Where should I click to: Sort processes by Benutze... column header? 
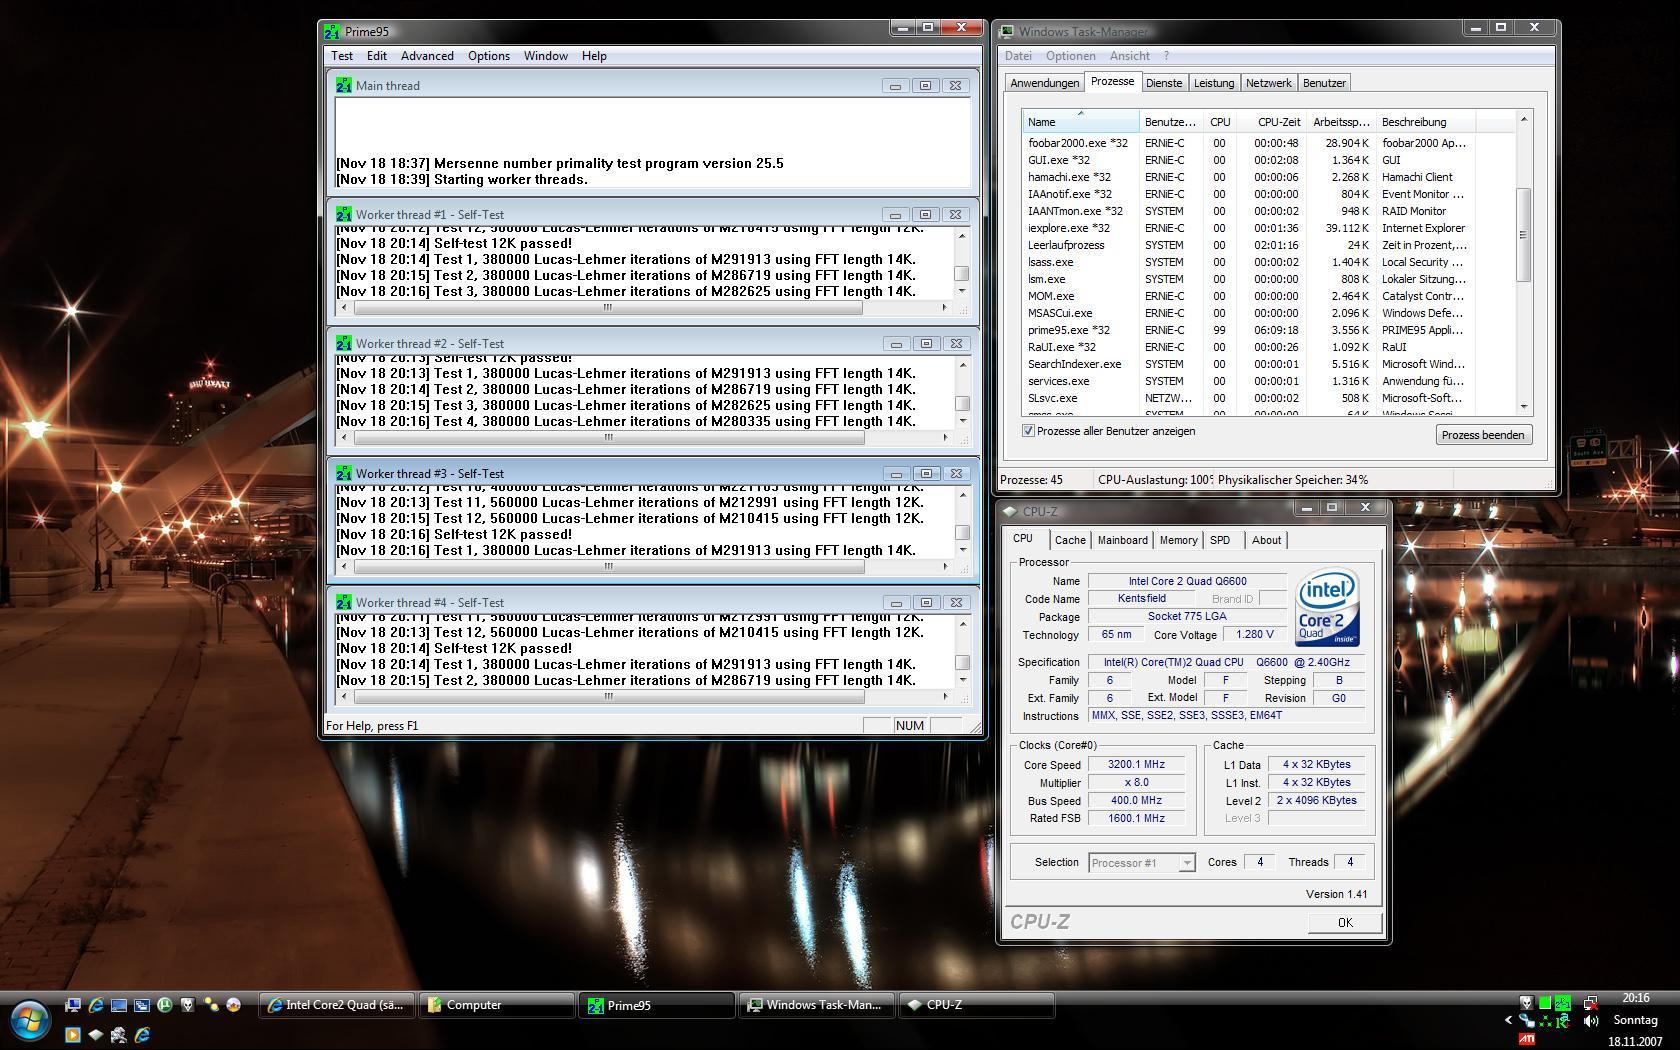(1171, 122)
